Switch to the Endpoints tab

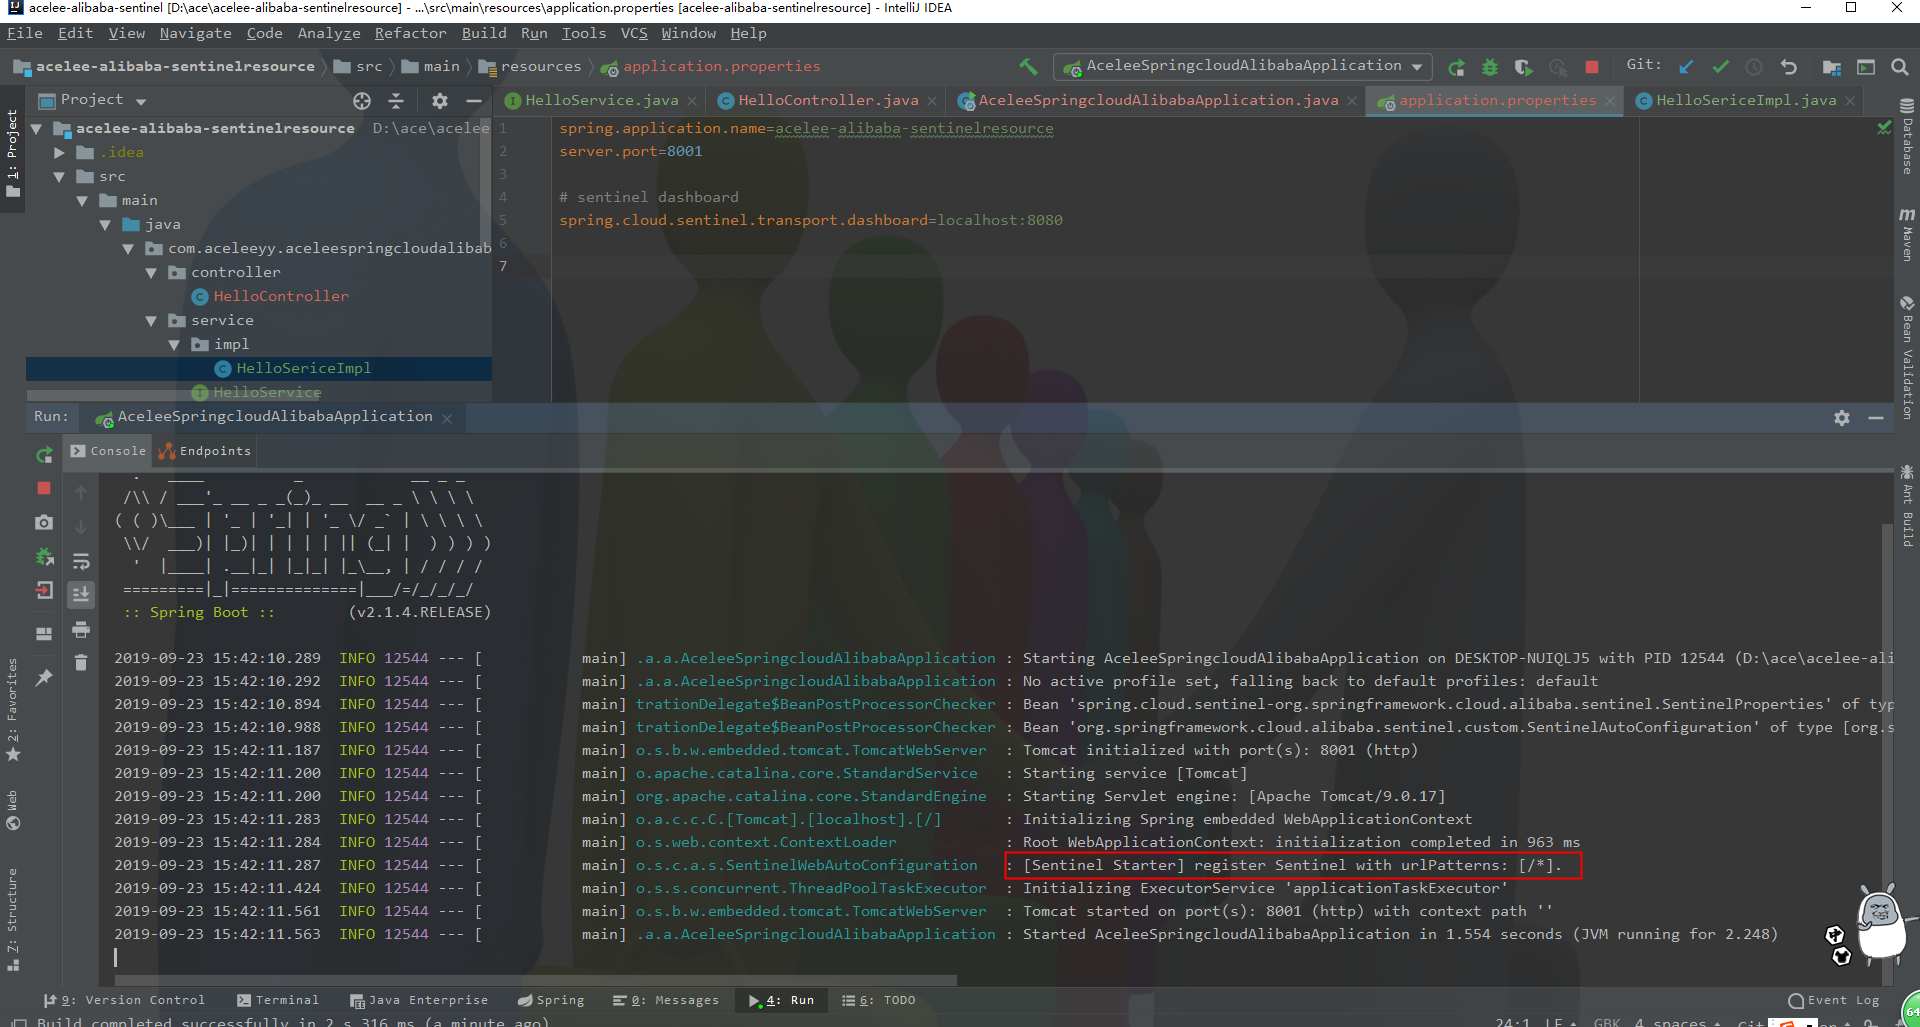pyautogui.click(x=205, y=451)
